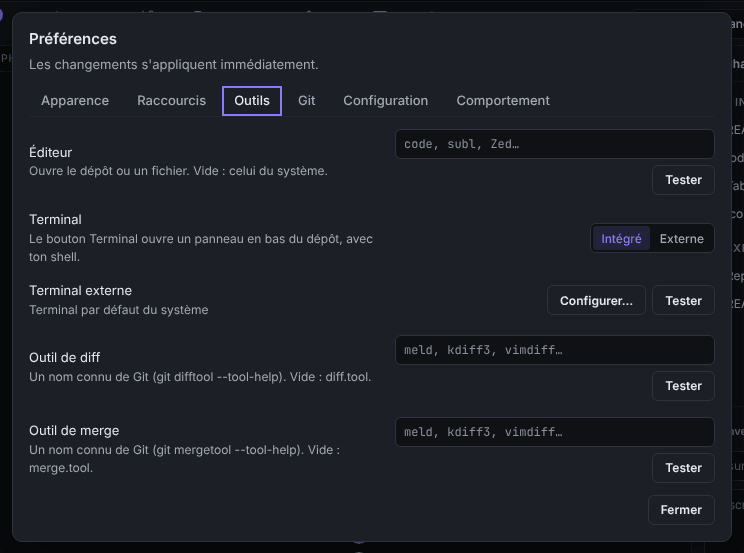
Task: Select the Outils tab
Action: pyautogui.click(x=252, y=101)
